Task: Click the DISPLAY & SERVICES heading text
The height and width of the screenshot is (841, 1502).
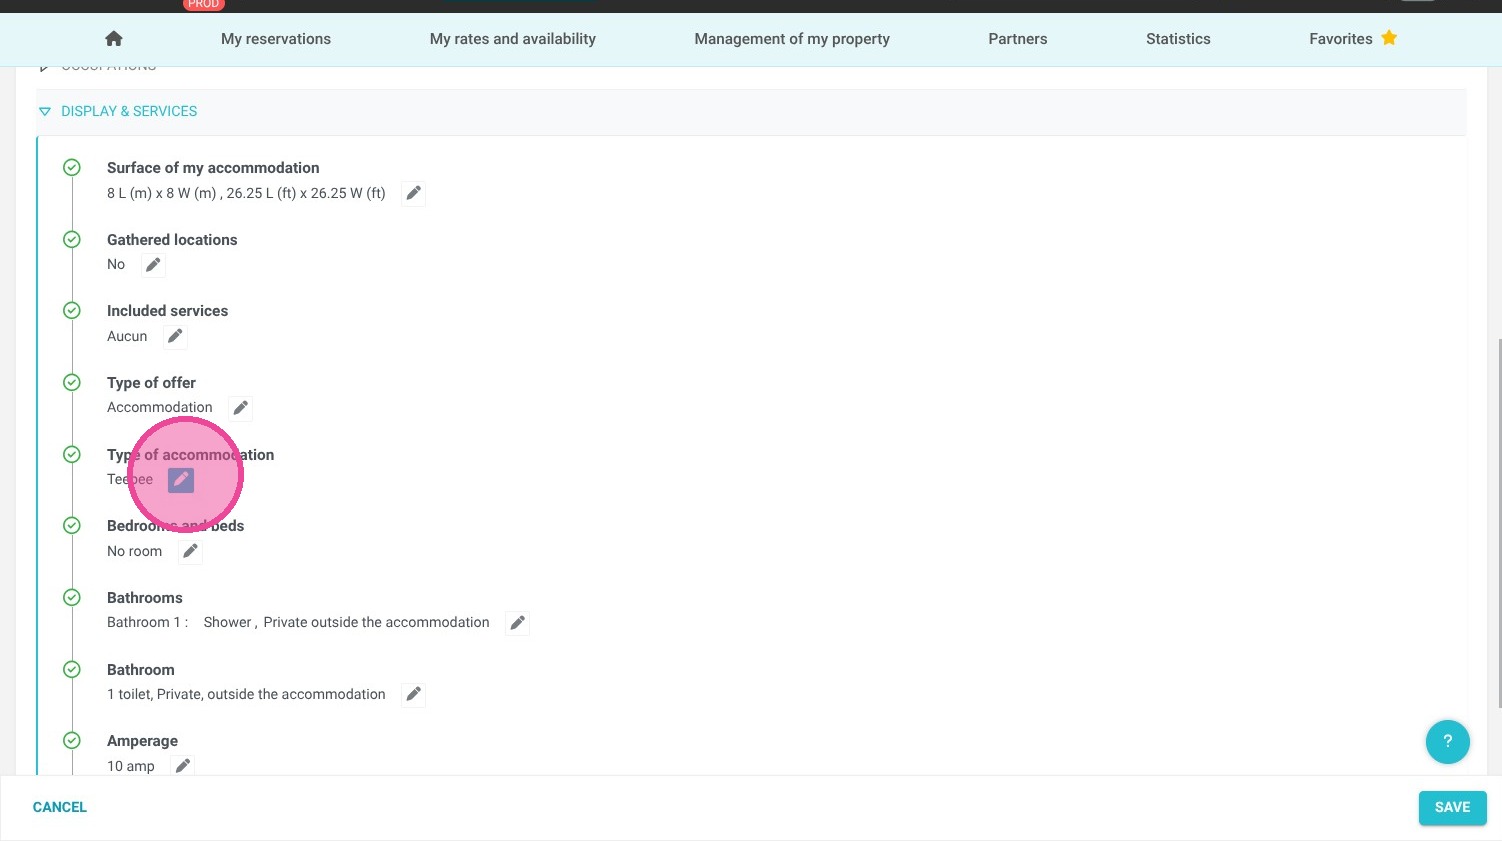Action: [x=129, y=111]
